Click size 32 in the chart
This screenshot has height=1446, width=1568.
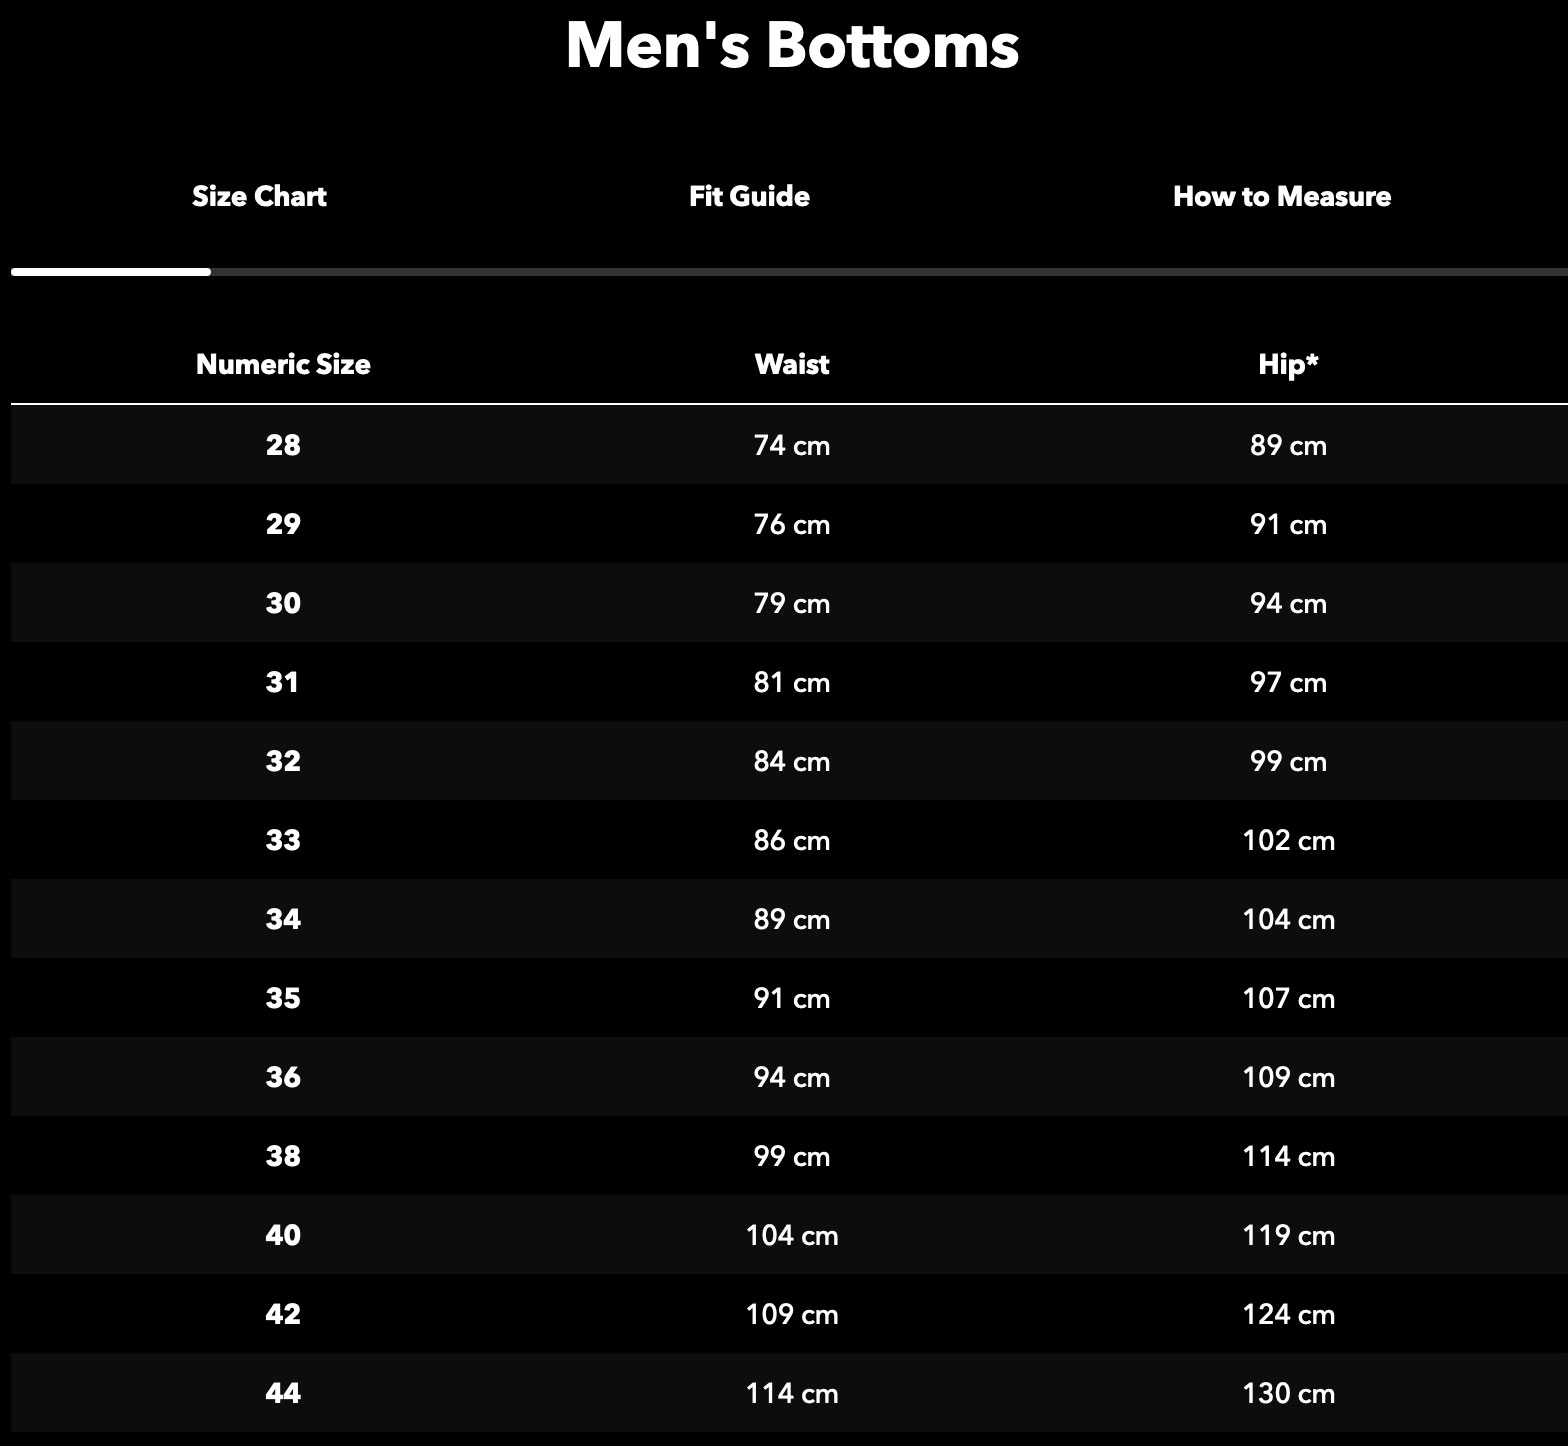[x=283, y=761]
